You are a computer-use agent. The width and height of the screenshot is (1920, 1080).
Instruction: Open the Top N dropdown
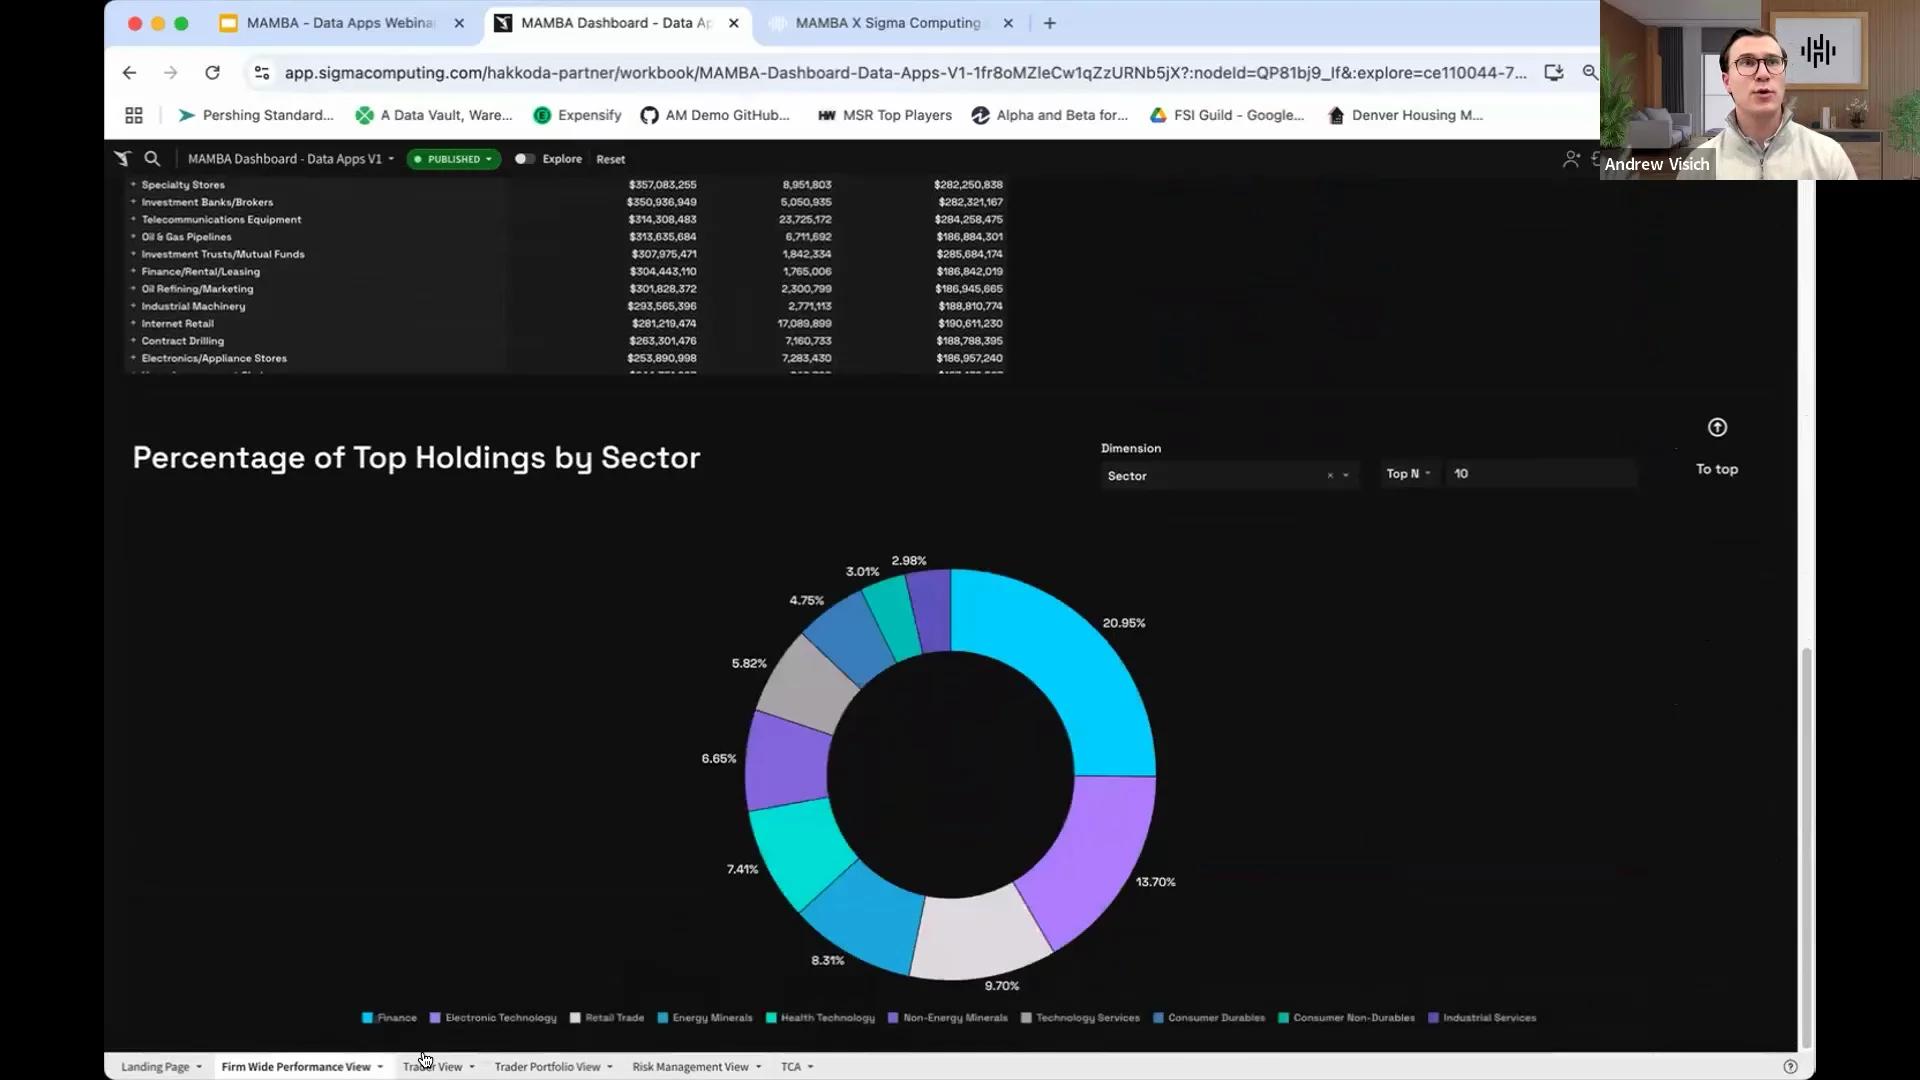click(x=1408, y=474)
